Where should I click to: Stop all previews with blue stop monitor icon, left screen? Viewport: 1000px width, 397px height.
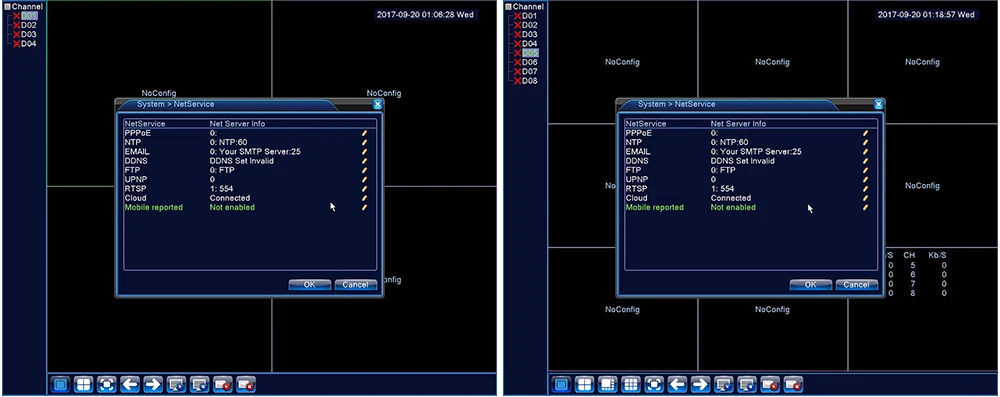click(x=200, y=384)
